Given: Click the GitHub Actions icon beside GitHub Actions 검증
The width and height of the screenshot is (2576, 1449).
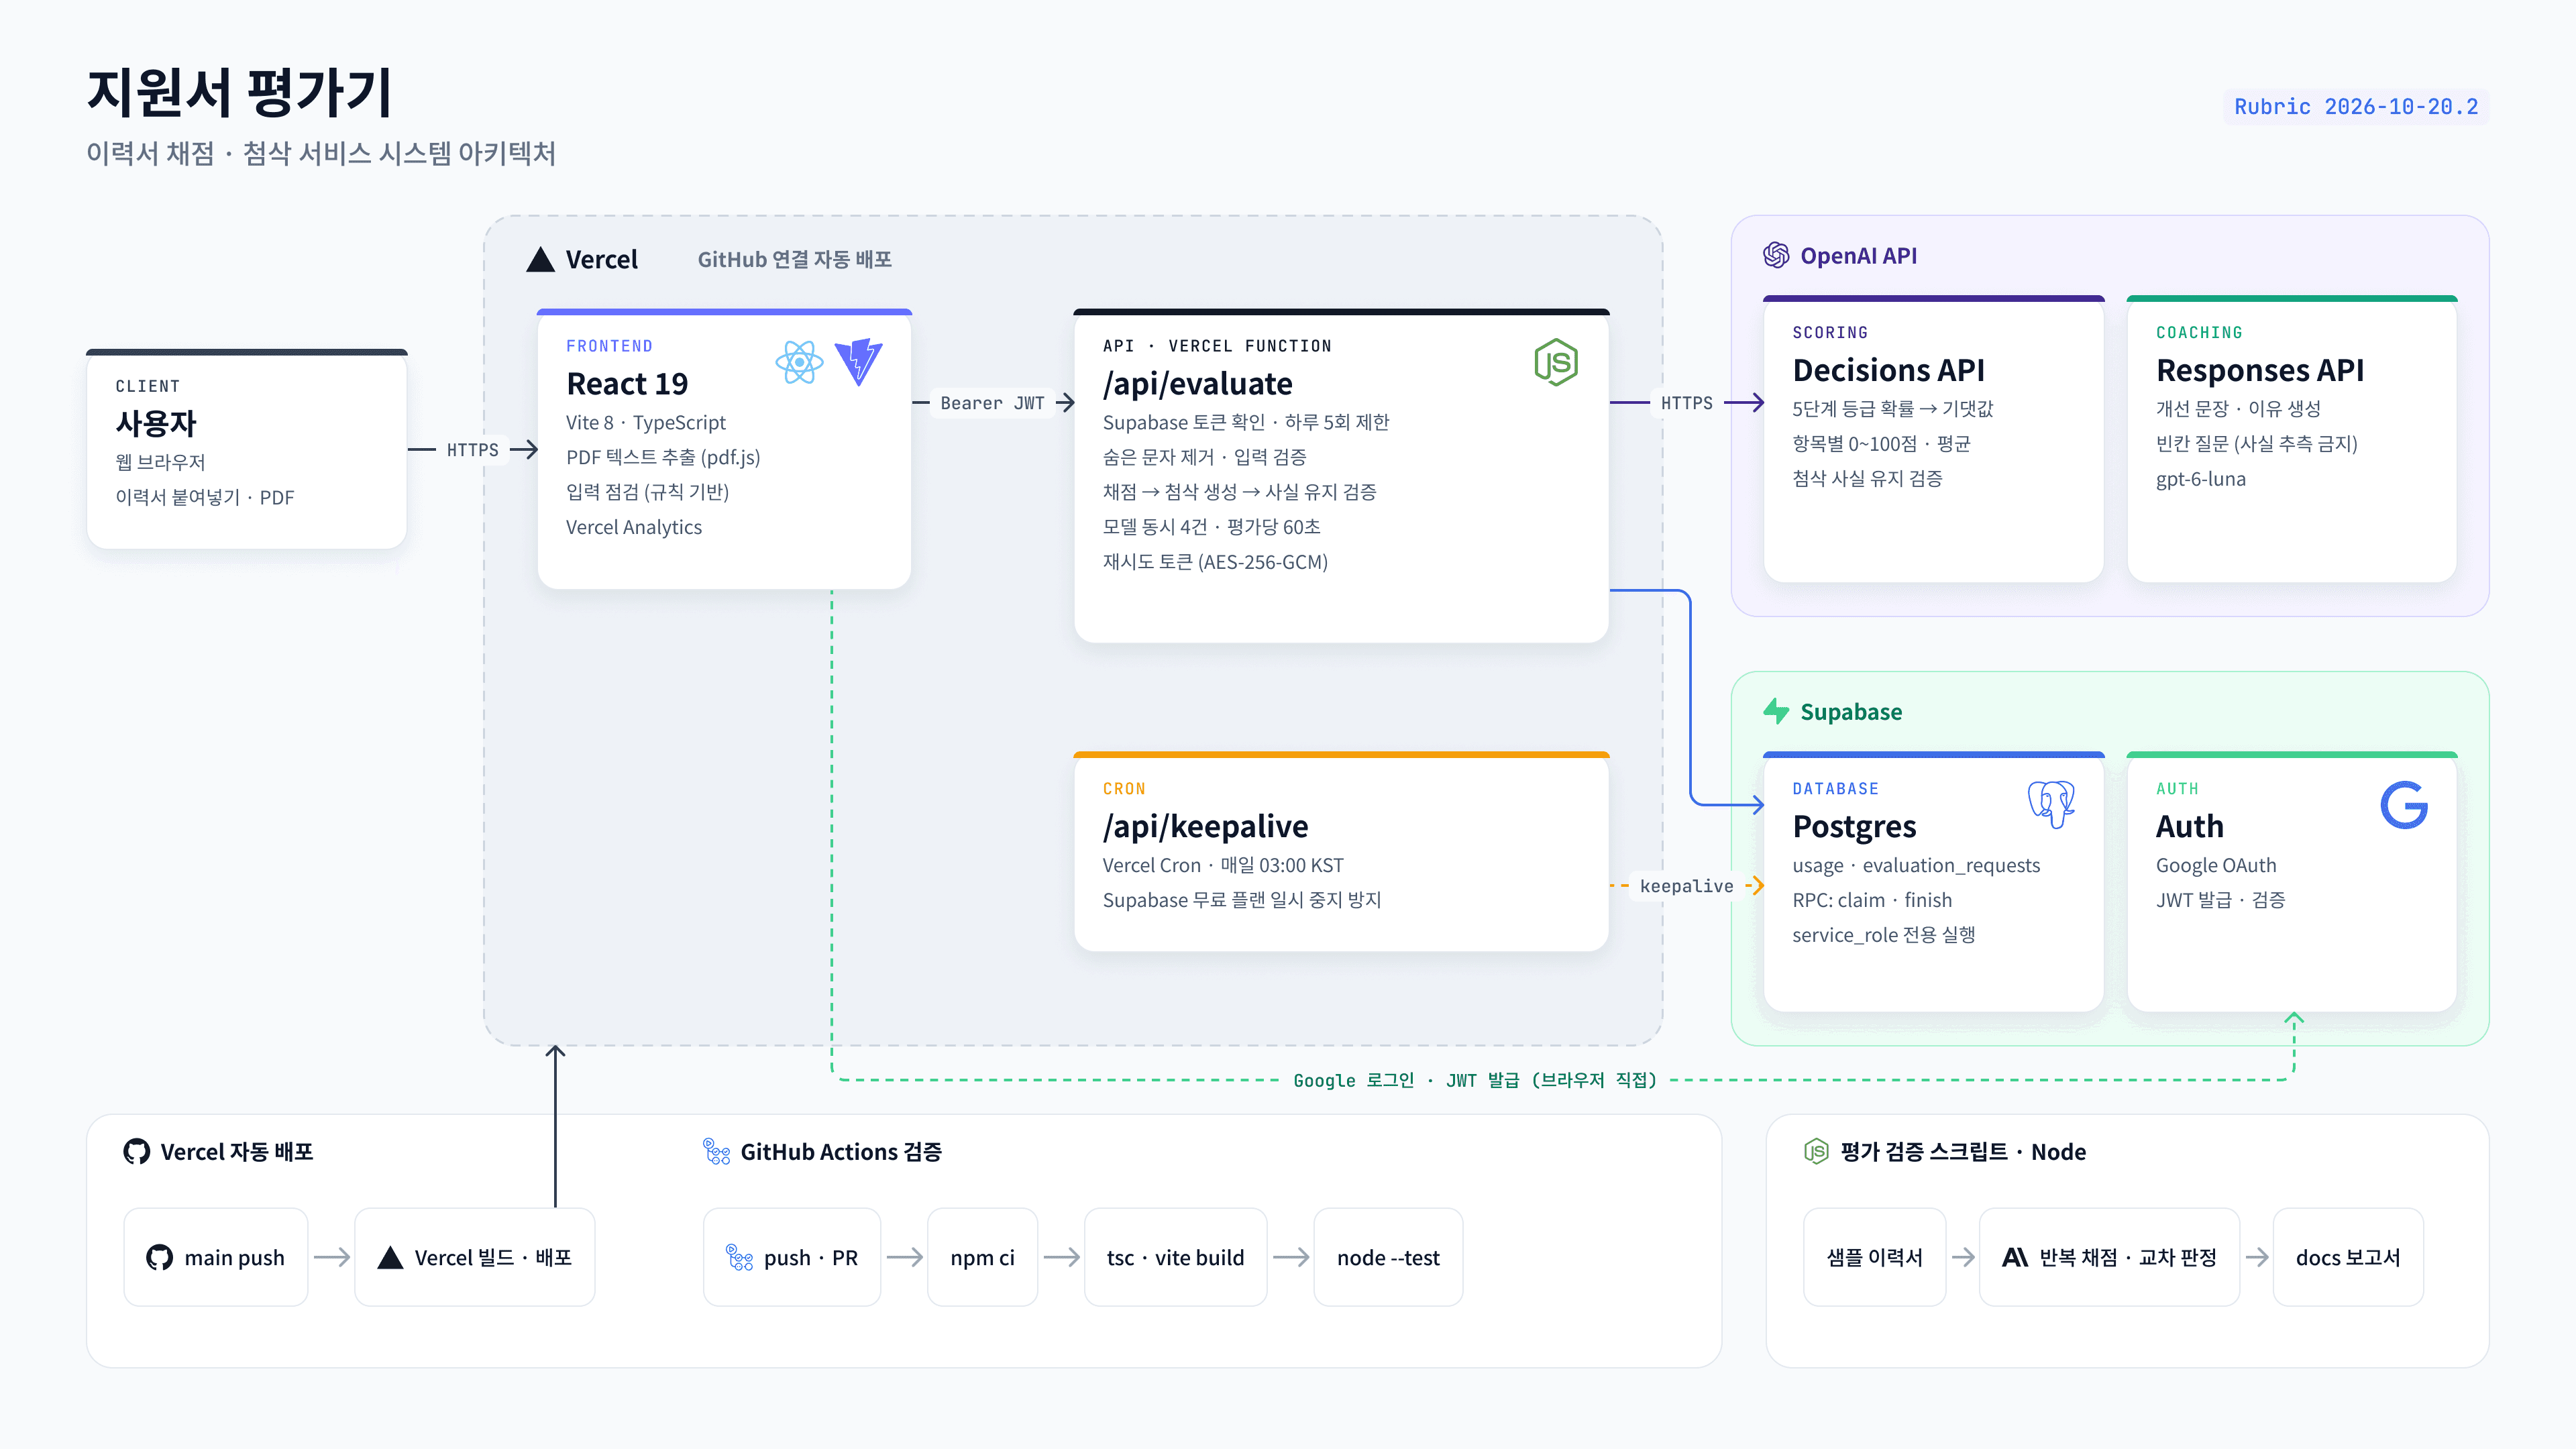Looking at the screenshot, I should click(716, 1152).
